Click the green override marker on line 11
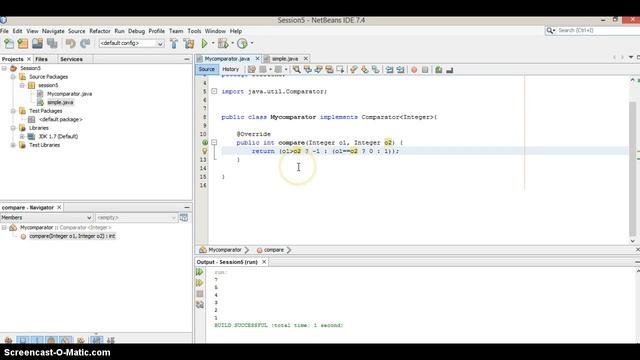 pyautogui.click(x=205, y=142)
